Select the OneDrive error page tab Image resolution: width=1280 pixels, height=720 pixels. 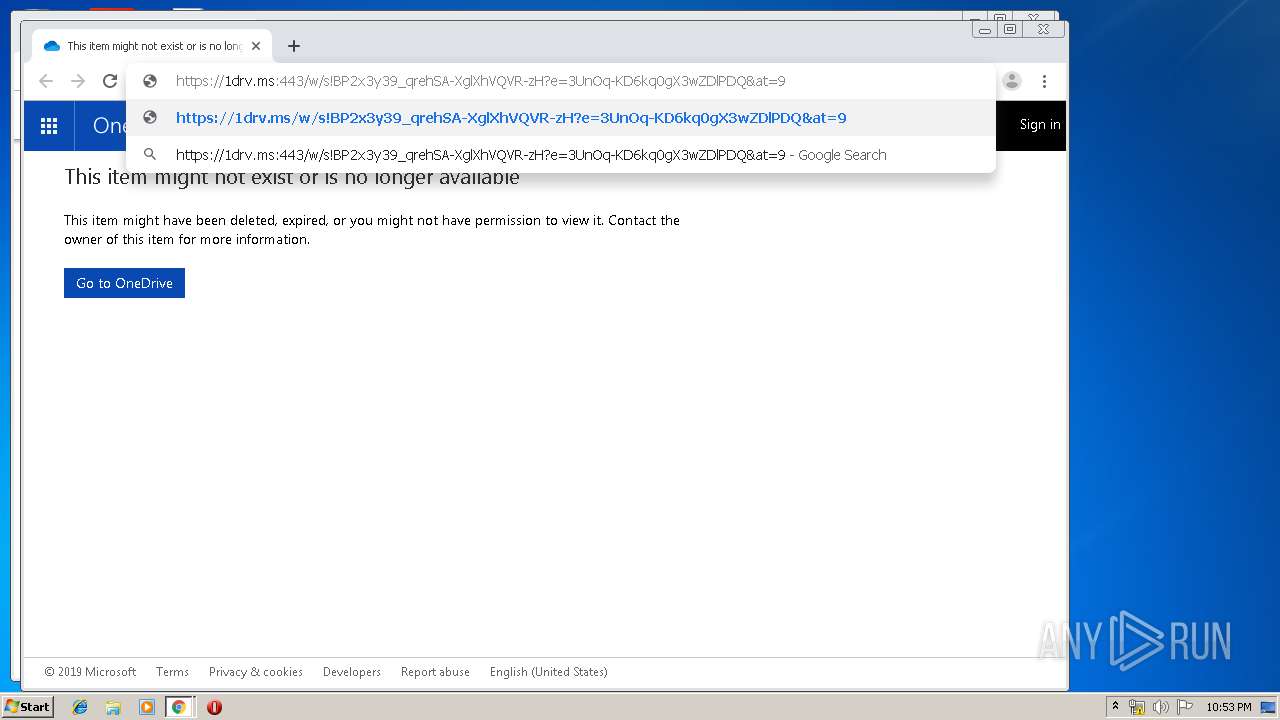tap(152, 46)
